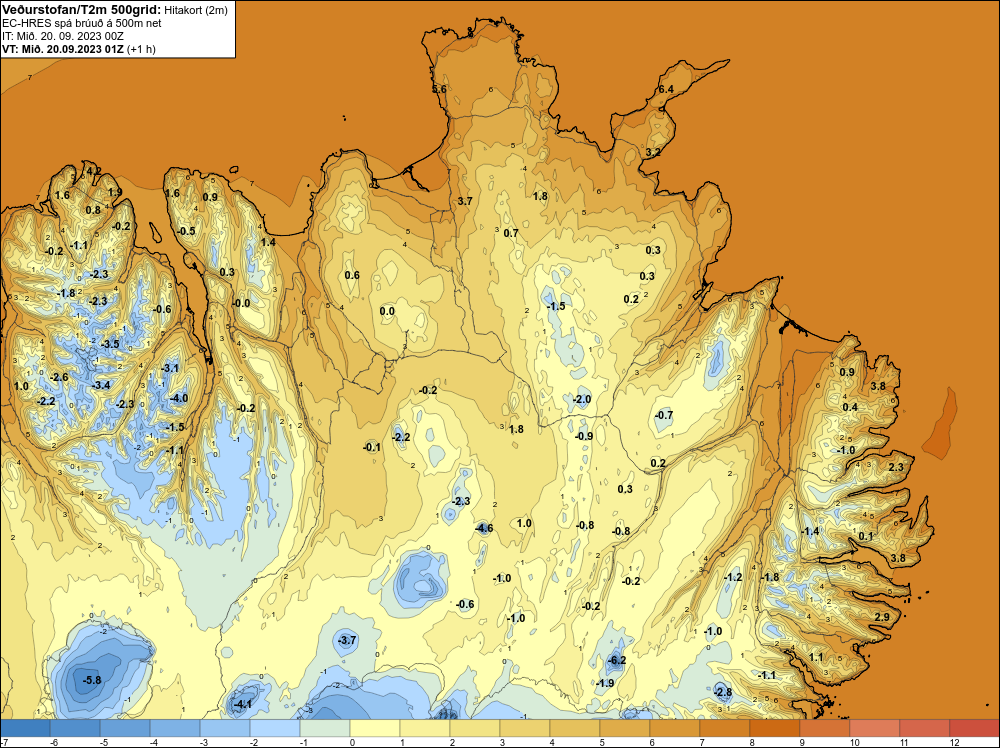Select the legend color between 7 and 8
This screenshot has width=1000, height=748.
tap(724, 728)
